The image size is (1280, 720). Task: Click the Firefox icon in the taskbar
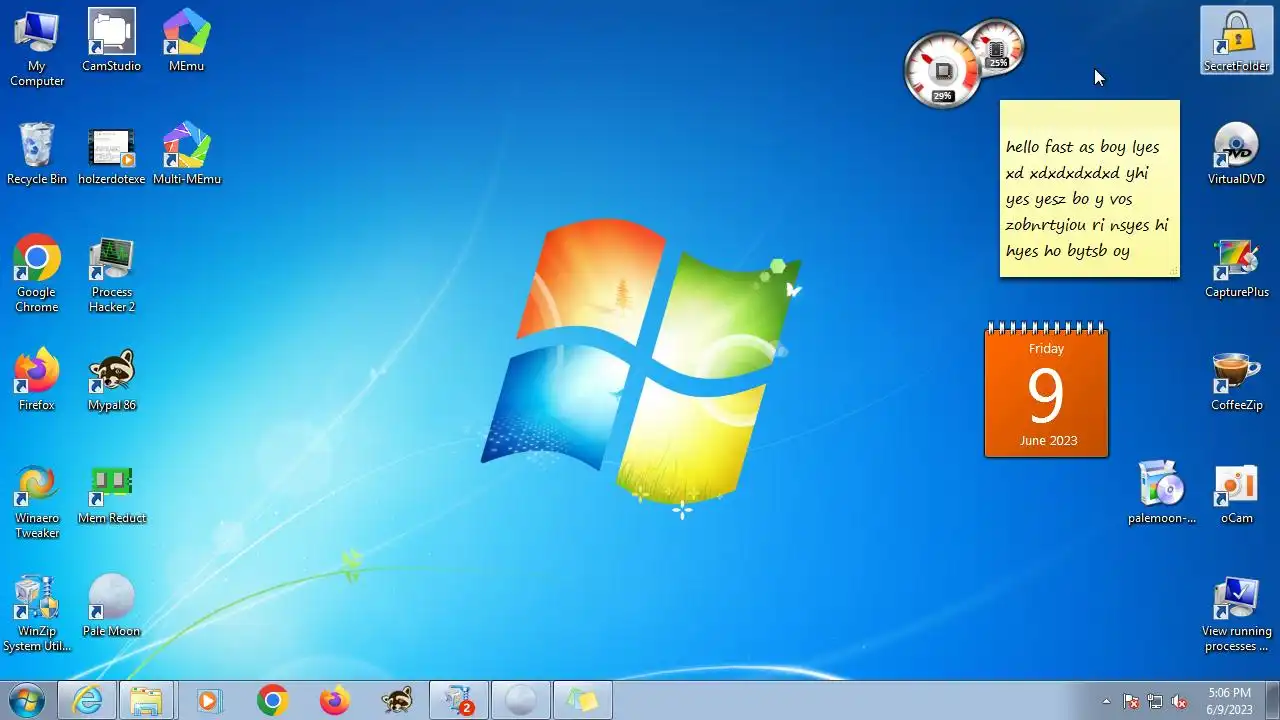tap(334, 701)
